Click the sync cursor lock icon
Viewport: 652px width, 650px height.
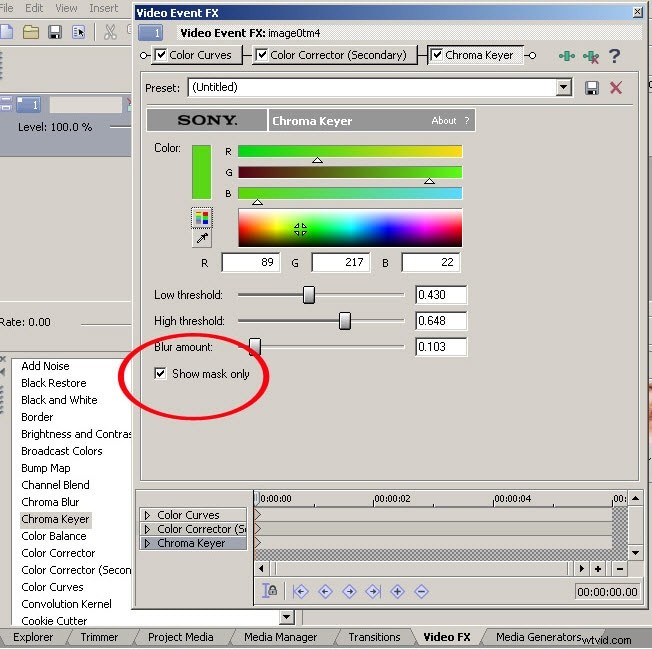coord(268,591)
